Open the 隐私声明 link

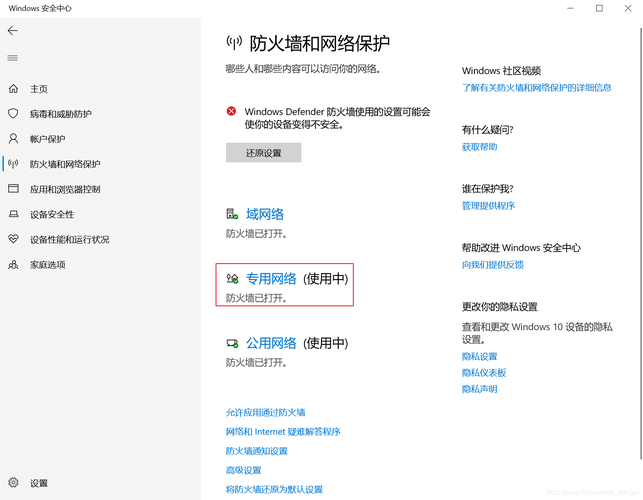coord(479,389)
